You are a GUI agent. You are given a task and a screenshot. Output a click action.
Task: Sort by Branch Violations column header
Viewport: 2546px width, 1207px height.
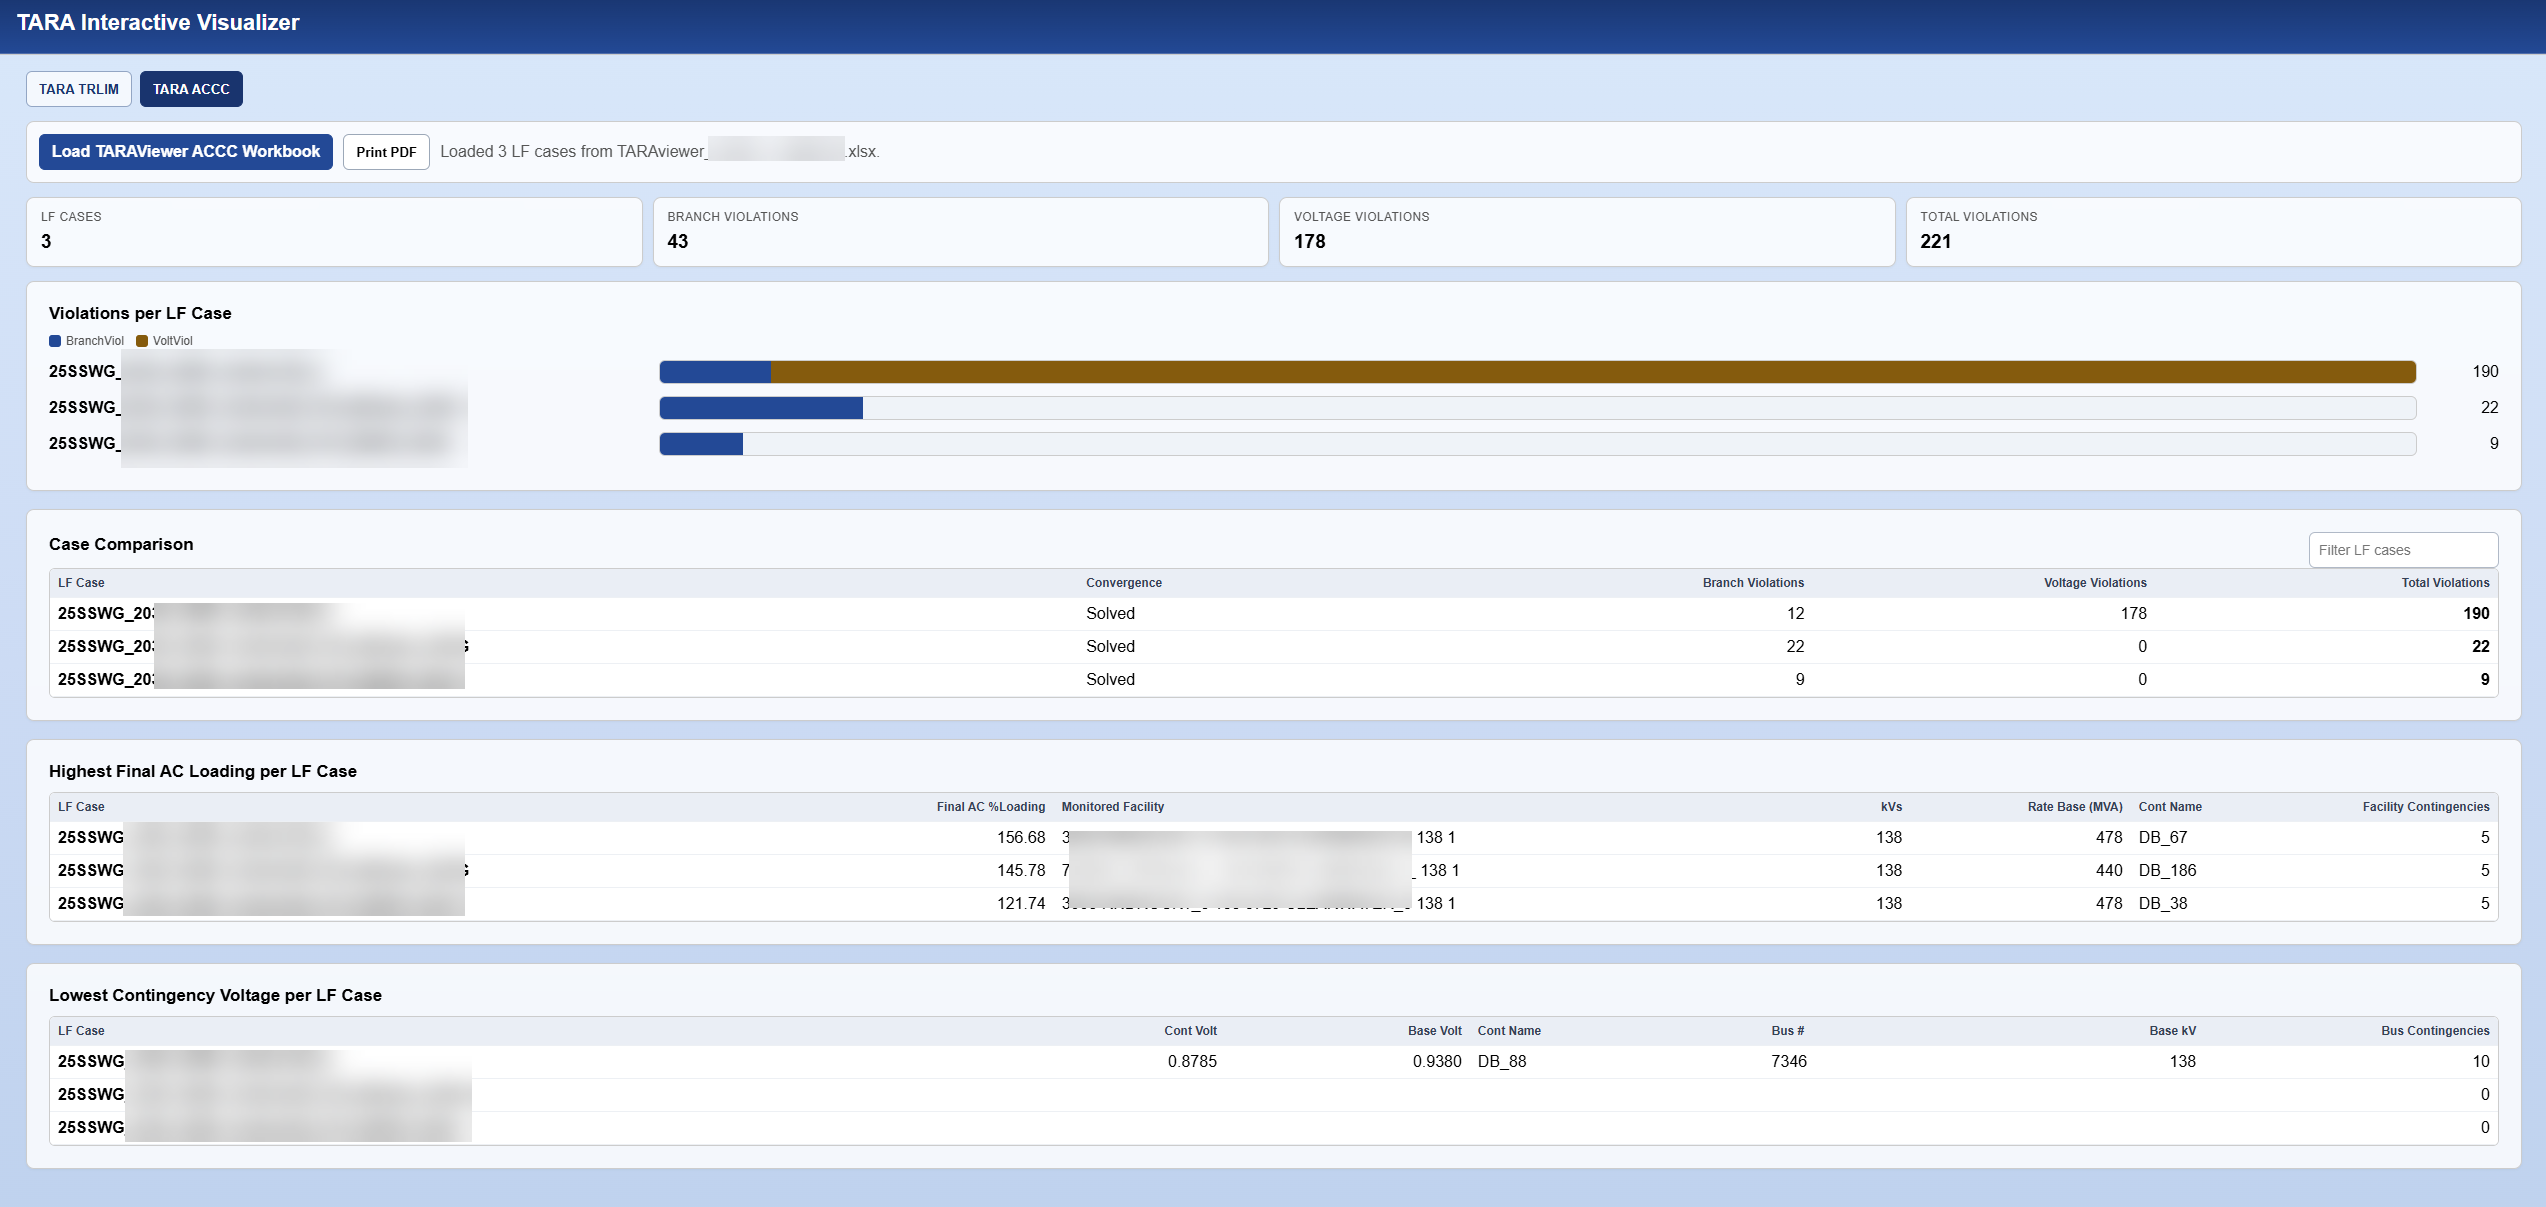tap(1753, 583)
